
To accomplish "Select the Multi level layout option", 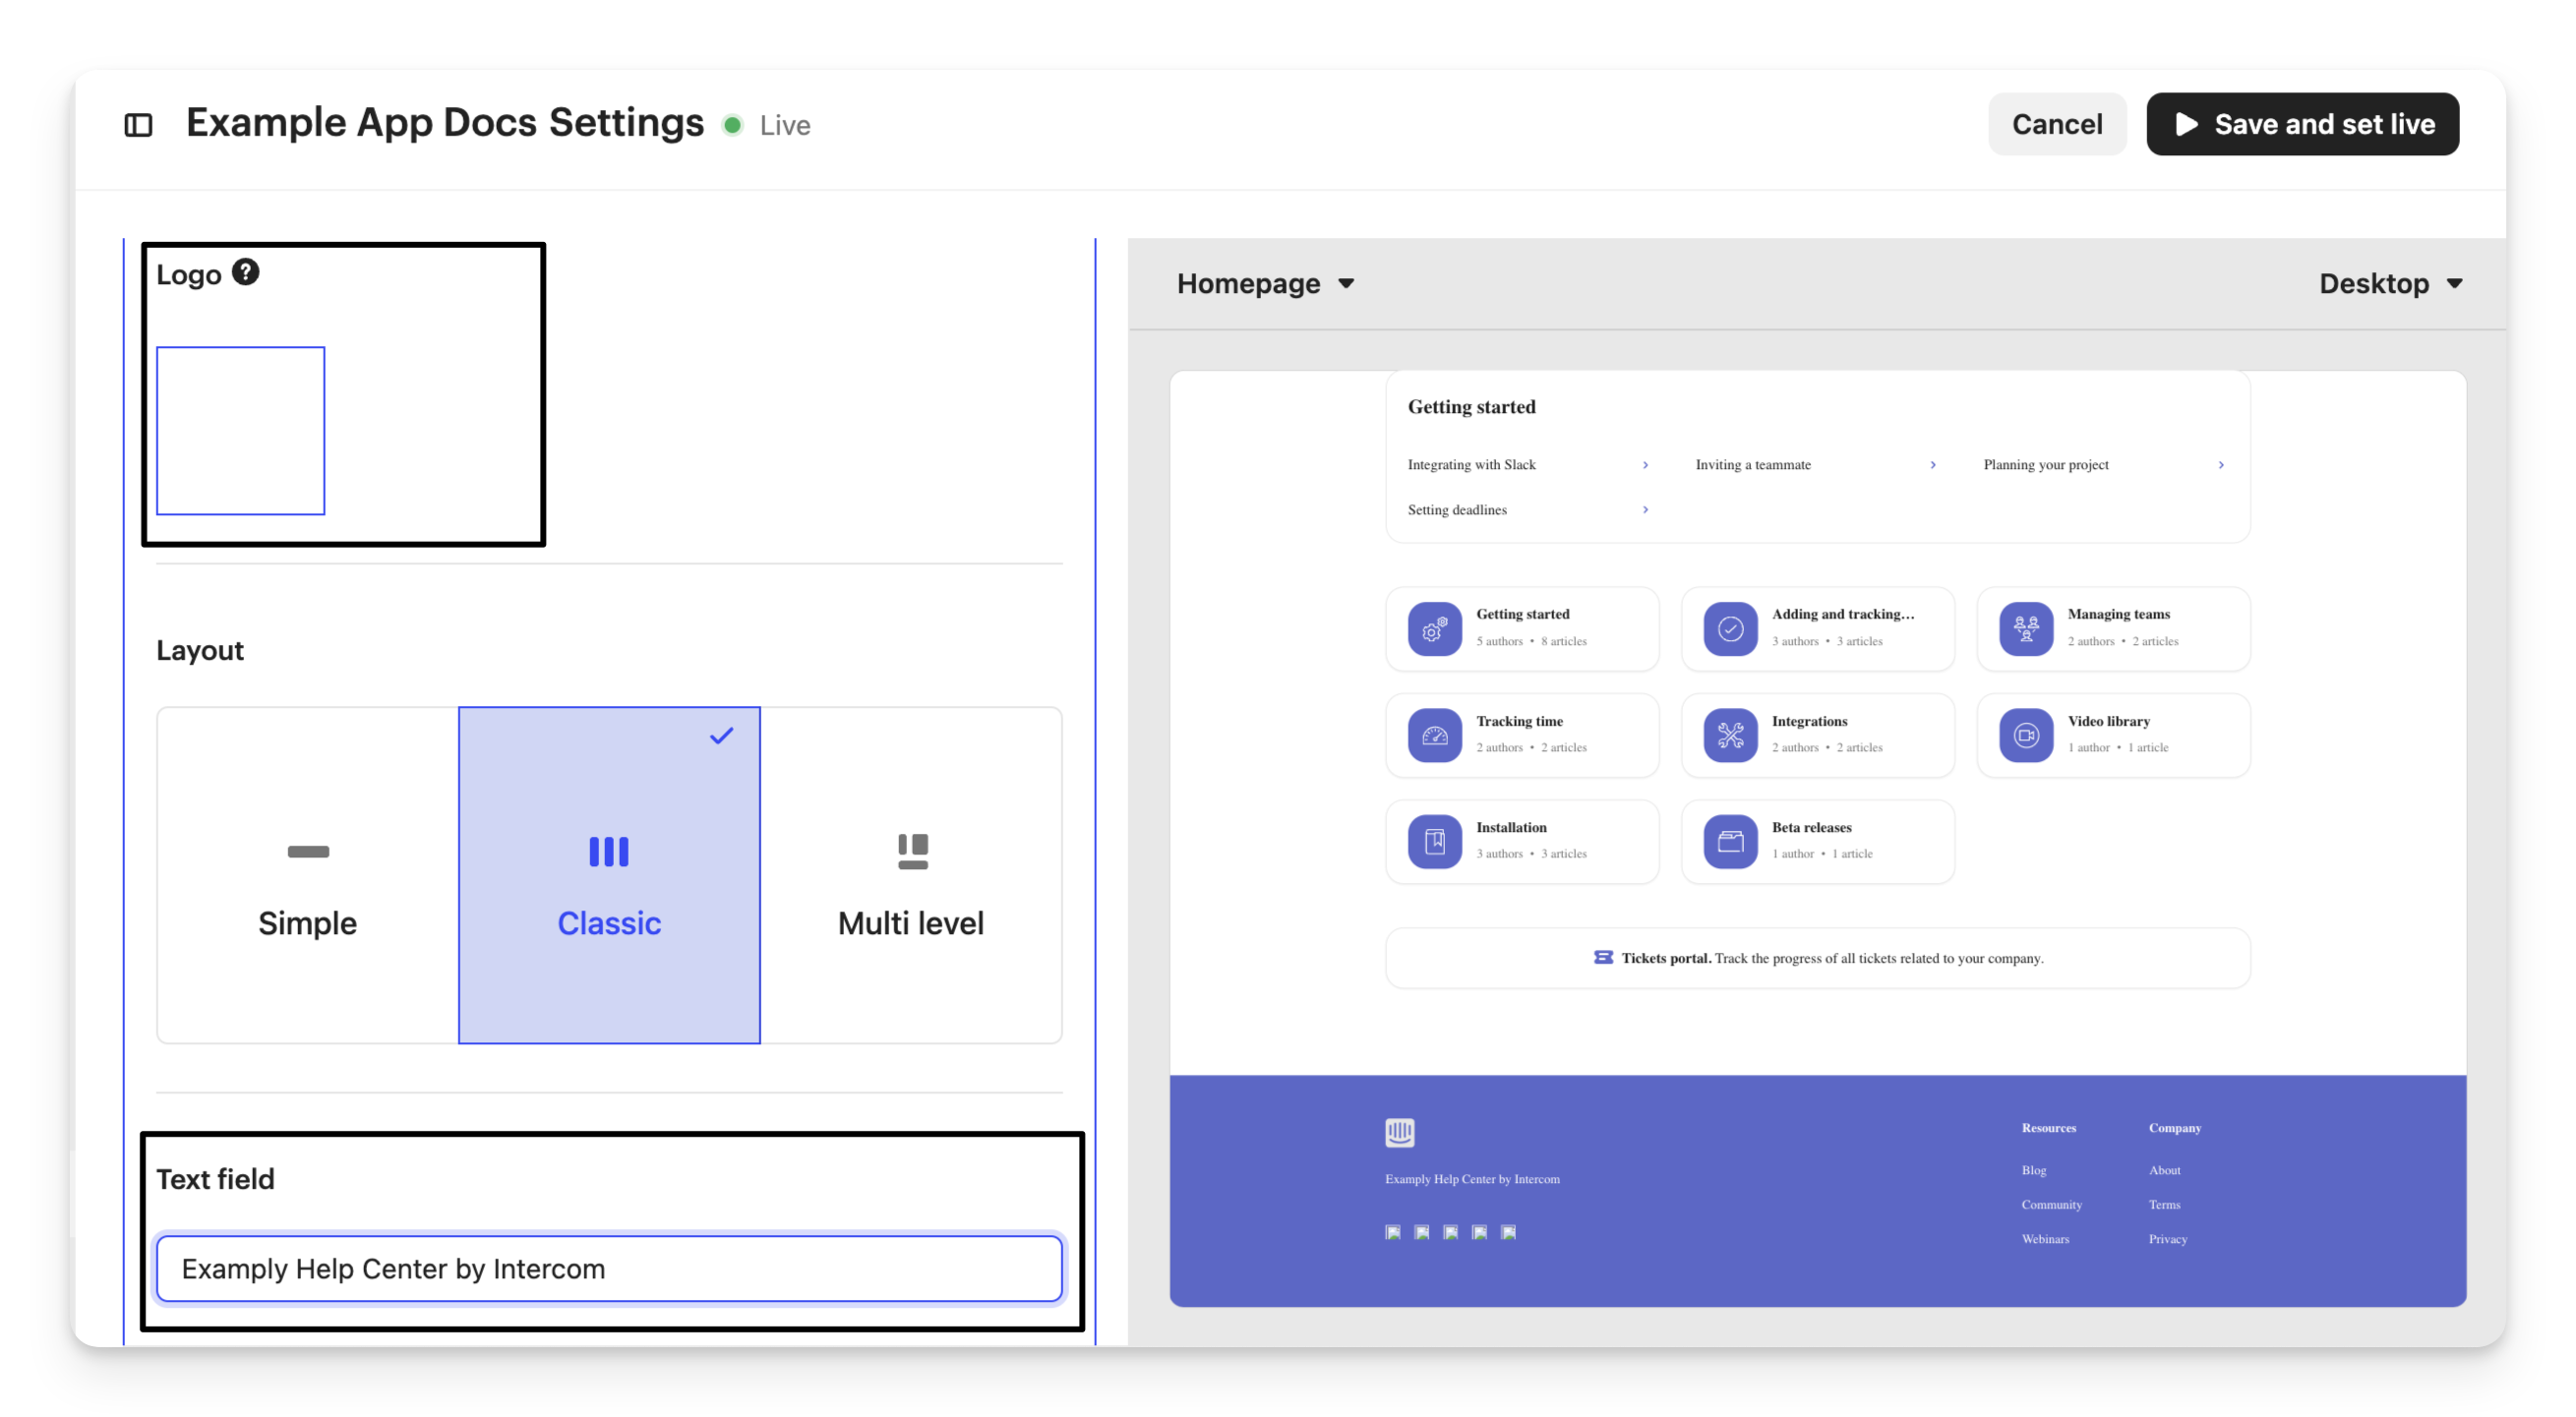I will [910, 875].
